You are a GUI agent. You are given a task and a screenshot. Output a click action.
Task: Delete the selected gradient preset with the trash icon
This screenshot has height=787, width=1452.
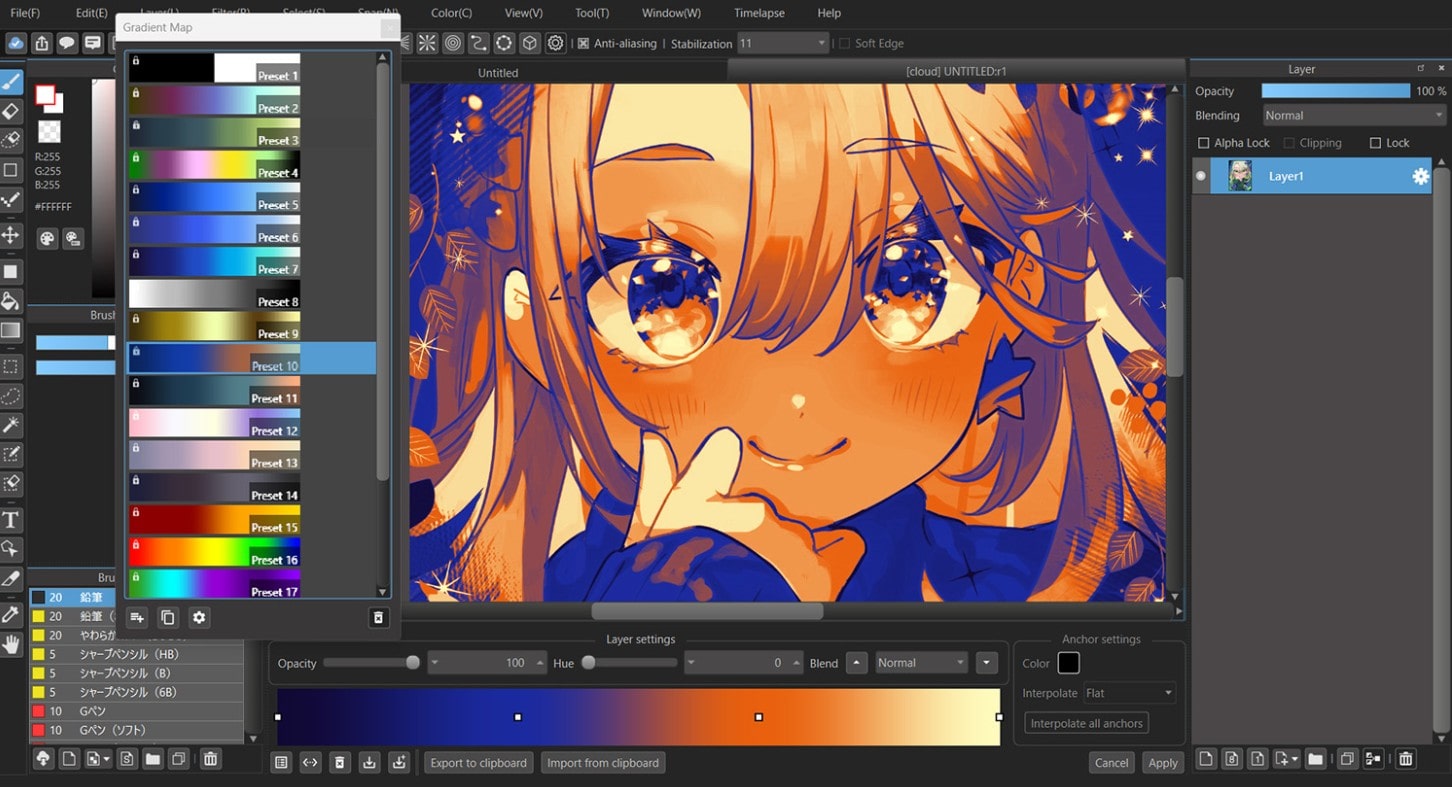click(x=378, y=618)
